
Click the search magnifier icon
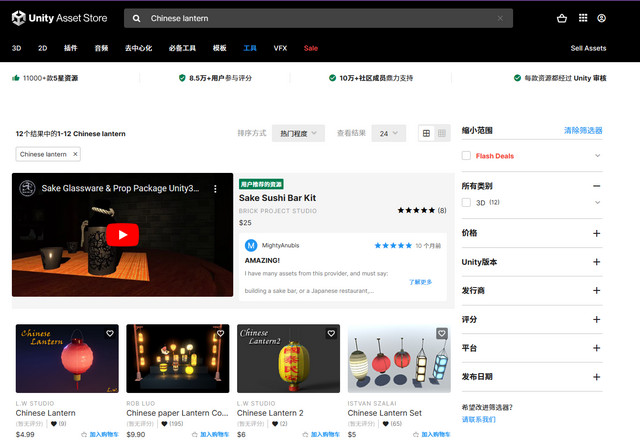(136, 18)
